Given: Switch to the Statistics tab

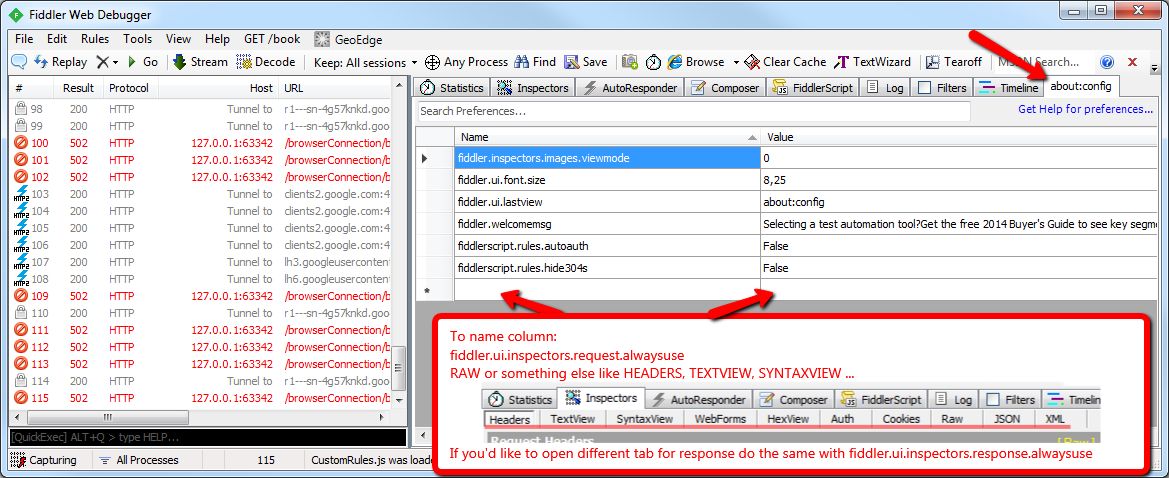Looking at the screenshot, I should click(452, 87).
